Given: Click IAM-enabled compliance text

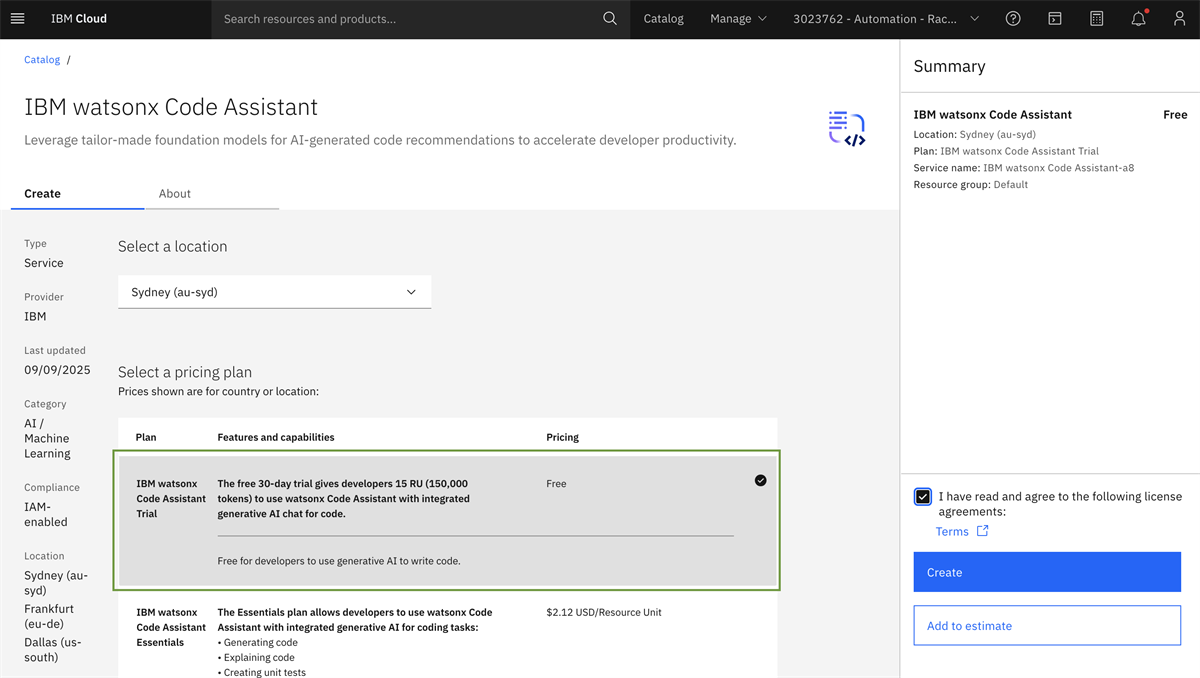Looking at the screenshot, I should pyautogui.click(x=46, y=514).
